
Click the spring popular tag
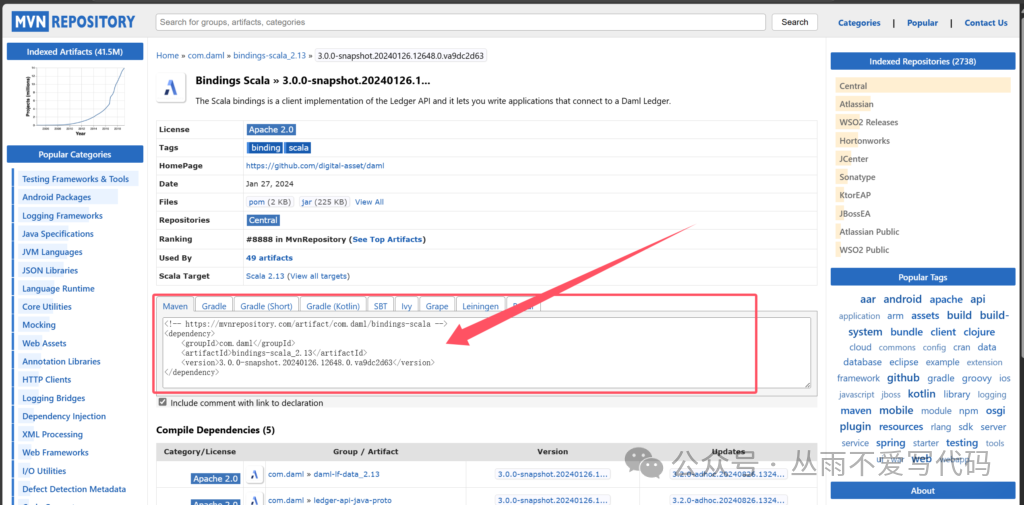pyautogui.click(x=890, y=443)
